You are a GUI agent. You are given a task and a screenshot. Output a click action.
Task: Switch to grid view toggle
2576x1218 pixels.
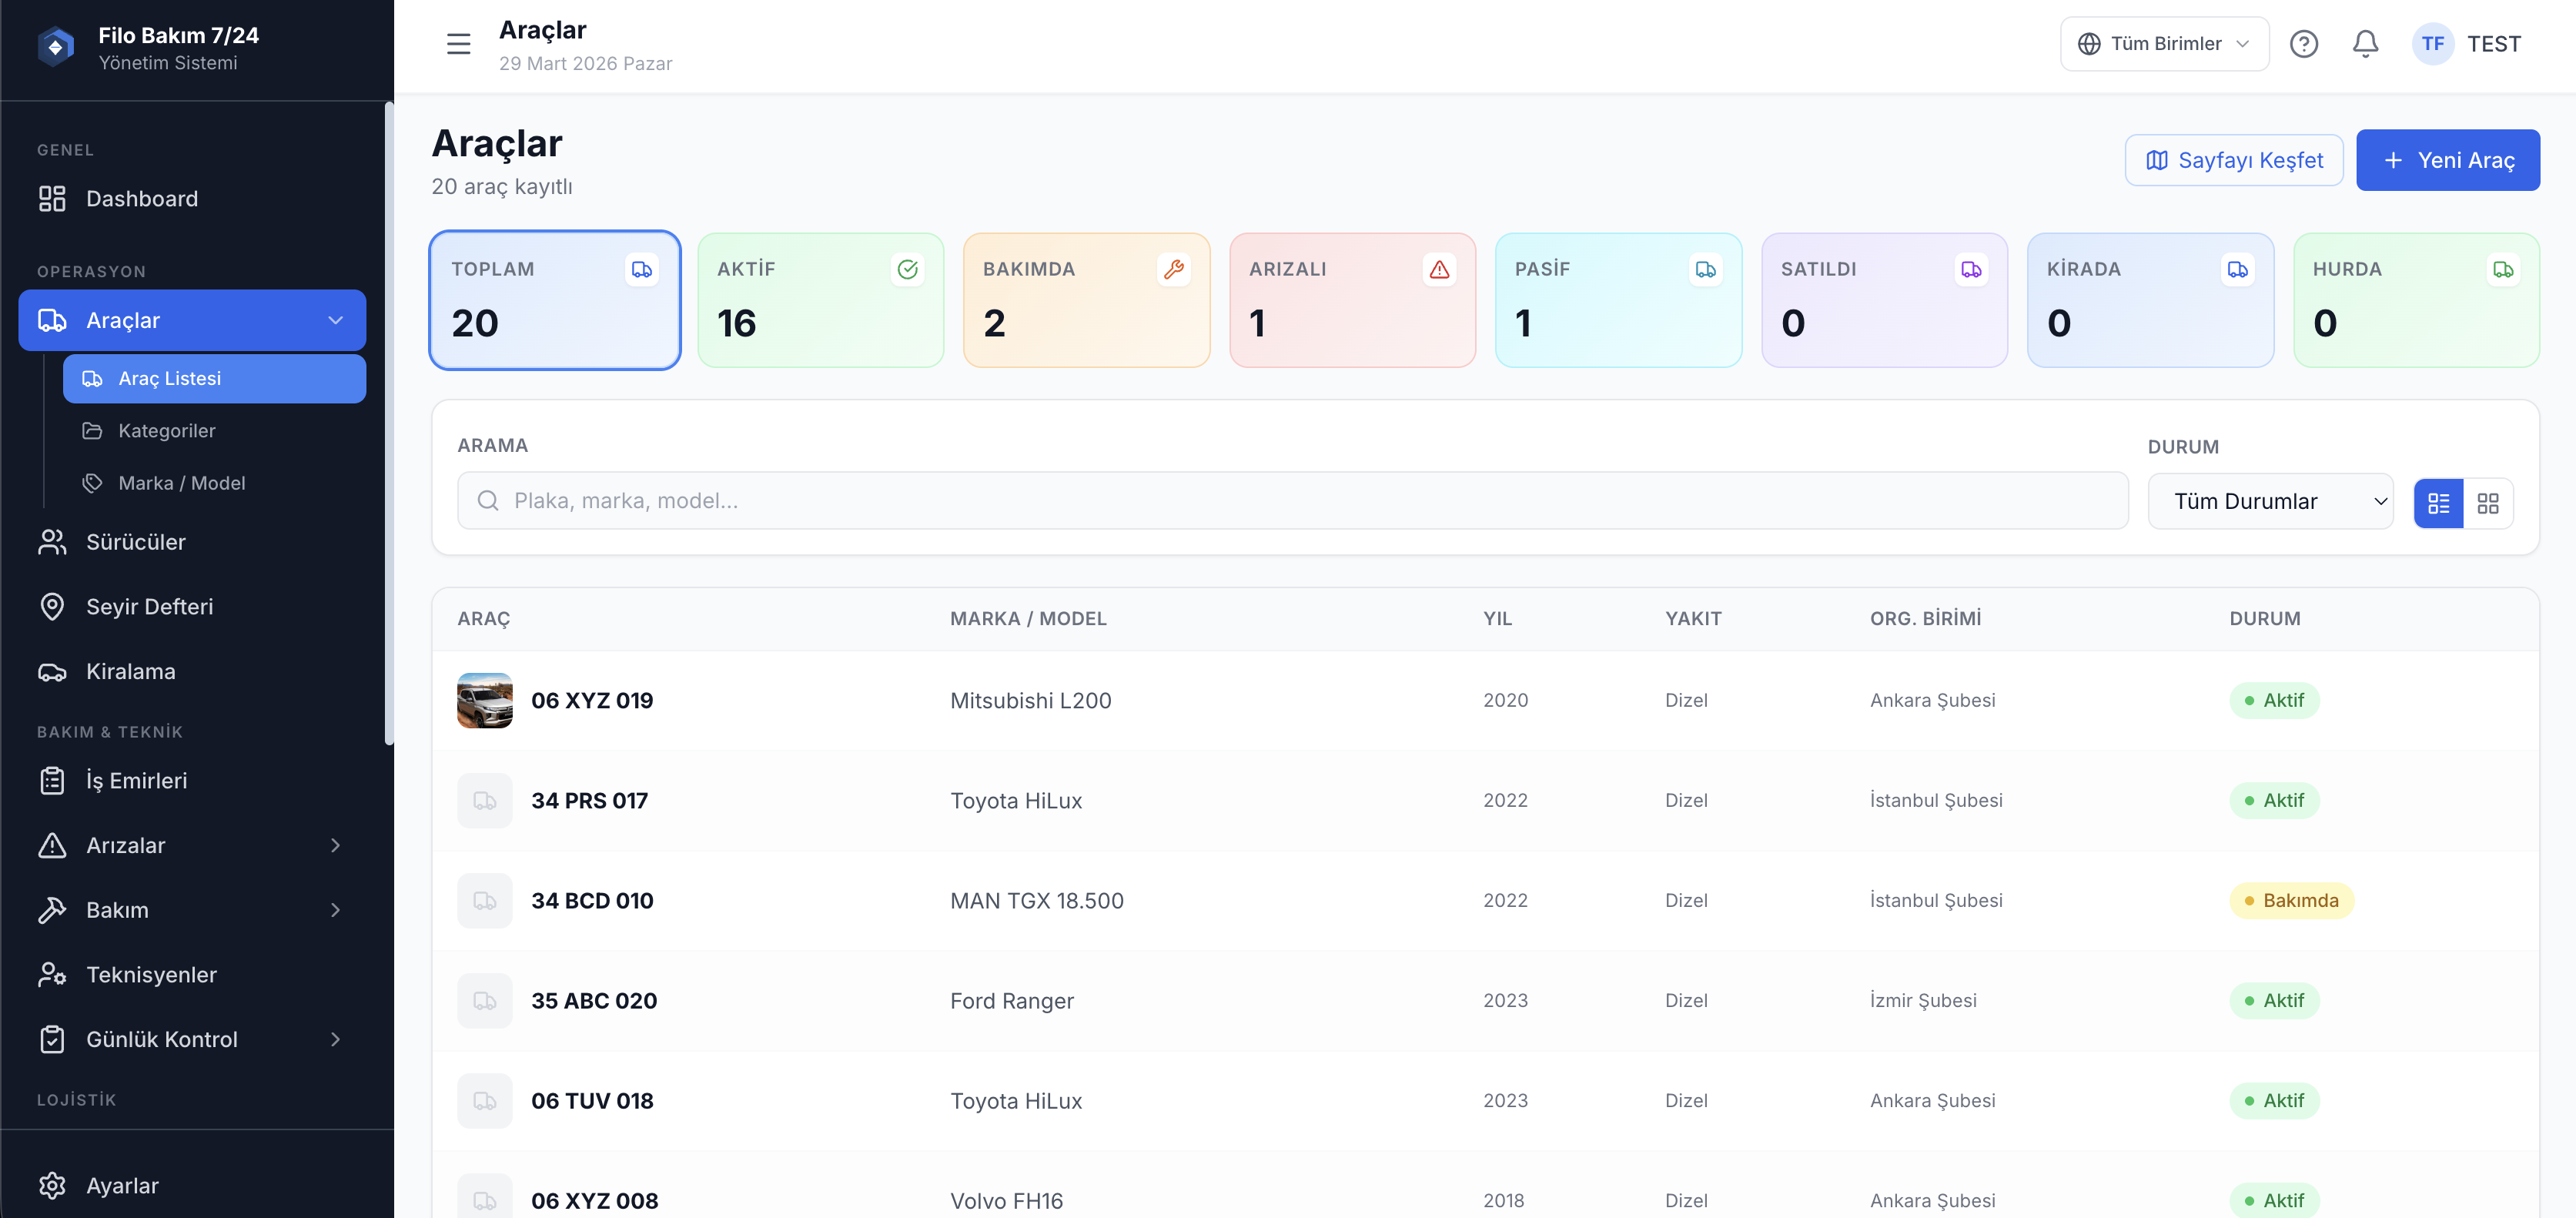click(2487, 503)
